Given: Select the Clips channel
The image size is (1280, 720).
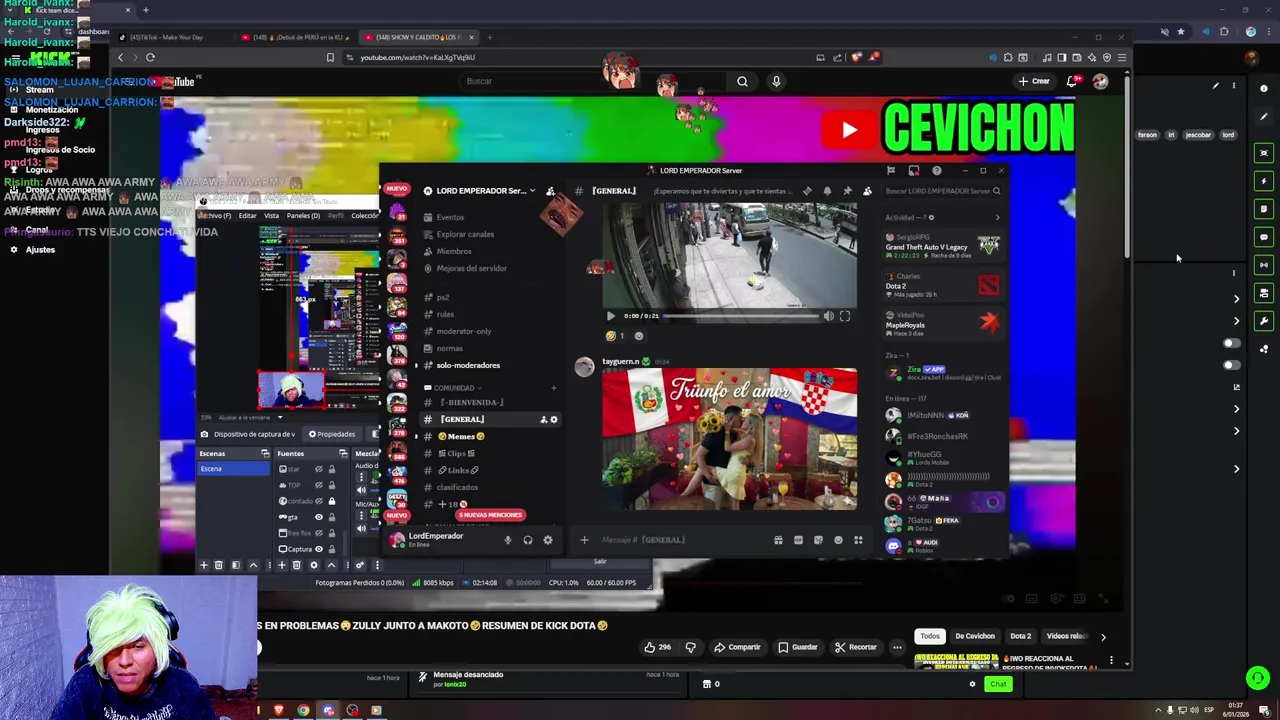Looking at the screenshot, I should click(x=455, y=453).
